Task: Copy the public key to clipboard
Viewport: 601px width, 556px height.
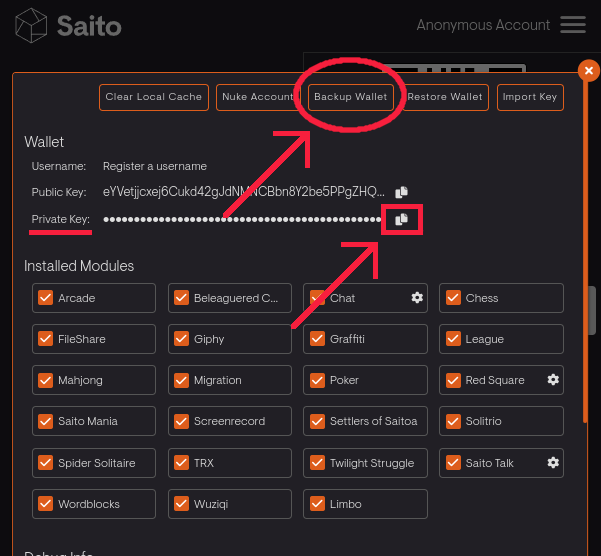Action: pyautogui.click(x=401, y=192)
